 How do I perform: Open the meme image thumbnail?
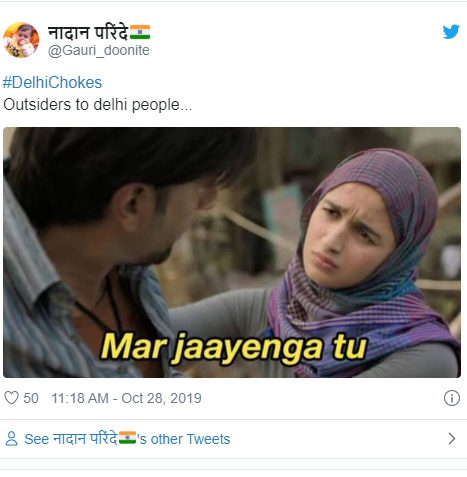(232, 252)
